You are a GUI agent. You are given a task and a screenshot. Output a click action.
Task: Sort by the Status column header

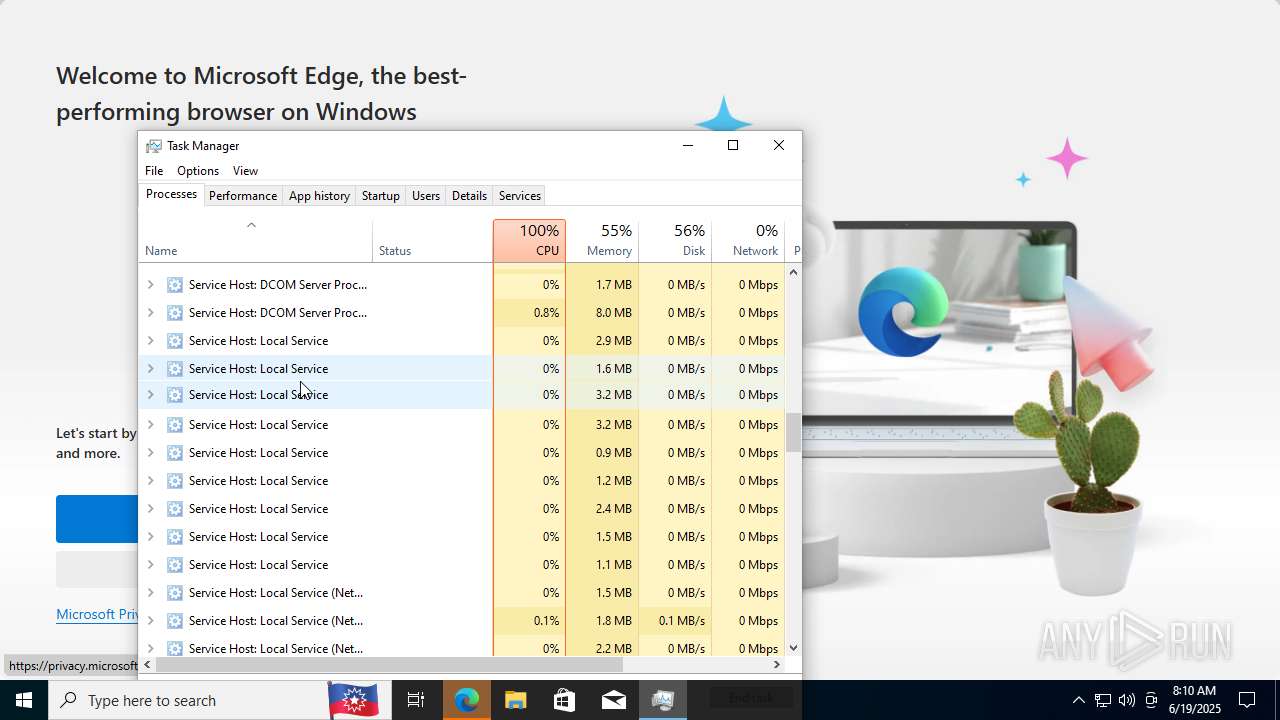432,241
